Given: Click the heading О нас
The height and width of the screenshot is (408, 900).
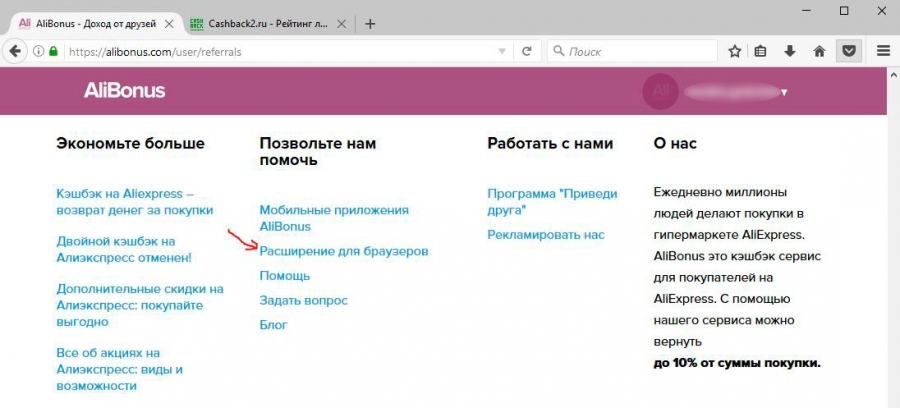Looking at the screenshot, I should 675,143.
